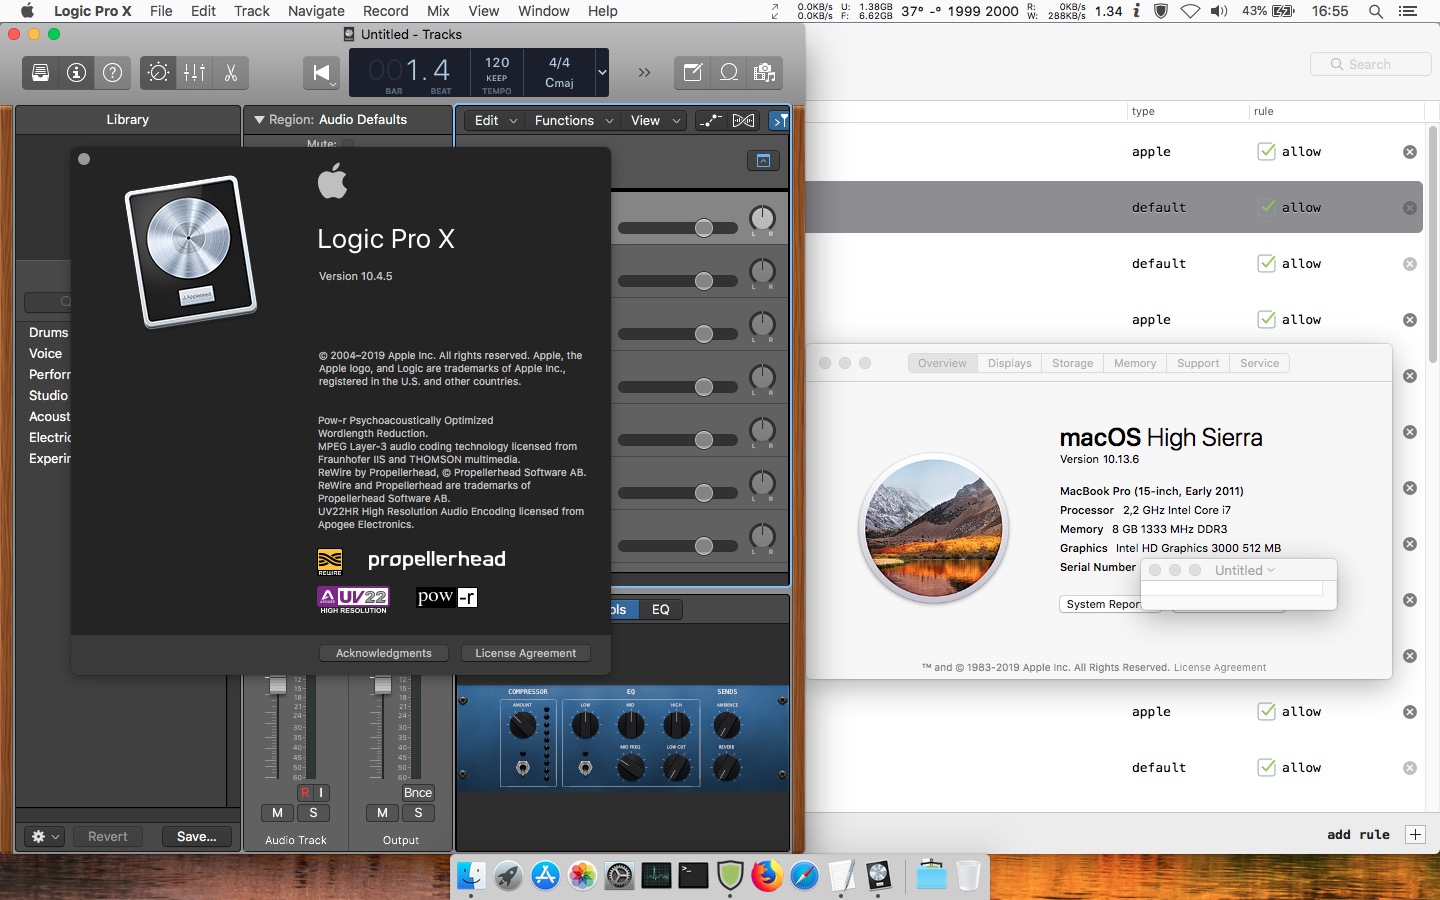Open Photos app in Dock
The width and height of the screenshot is (1440, 900).
tap(582, 876)
